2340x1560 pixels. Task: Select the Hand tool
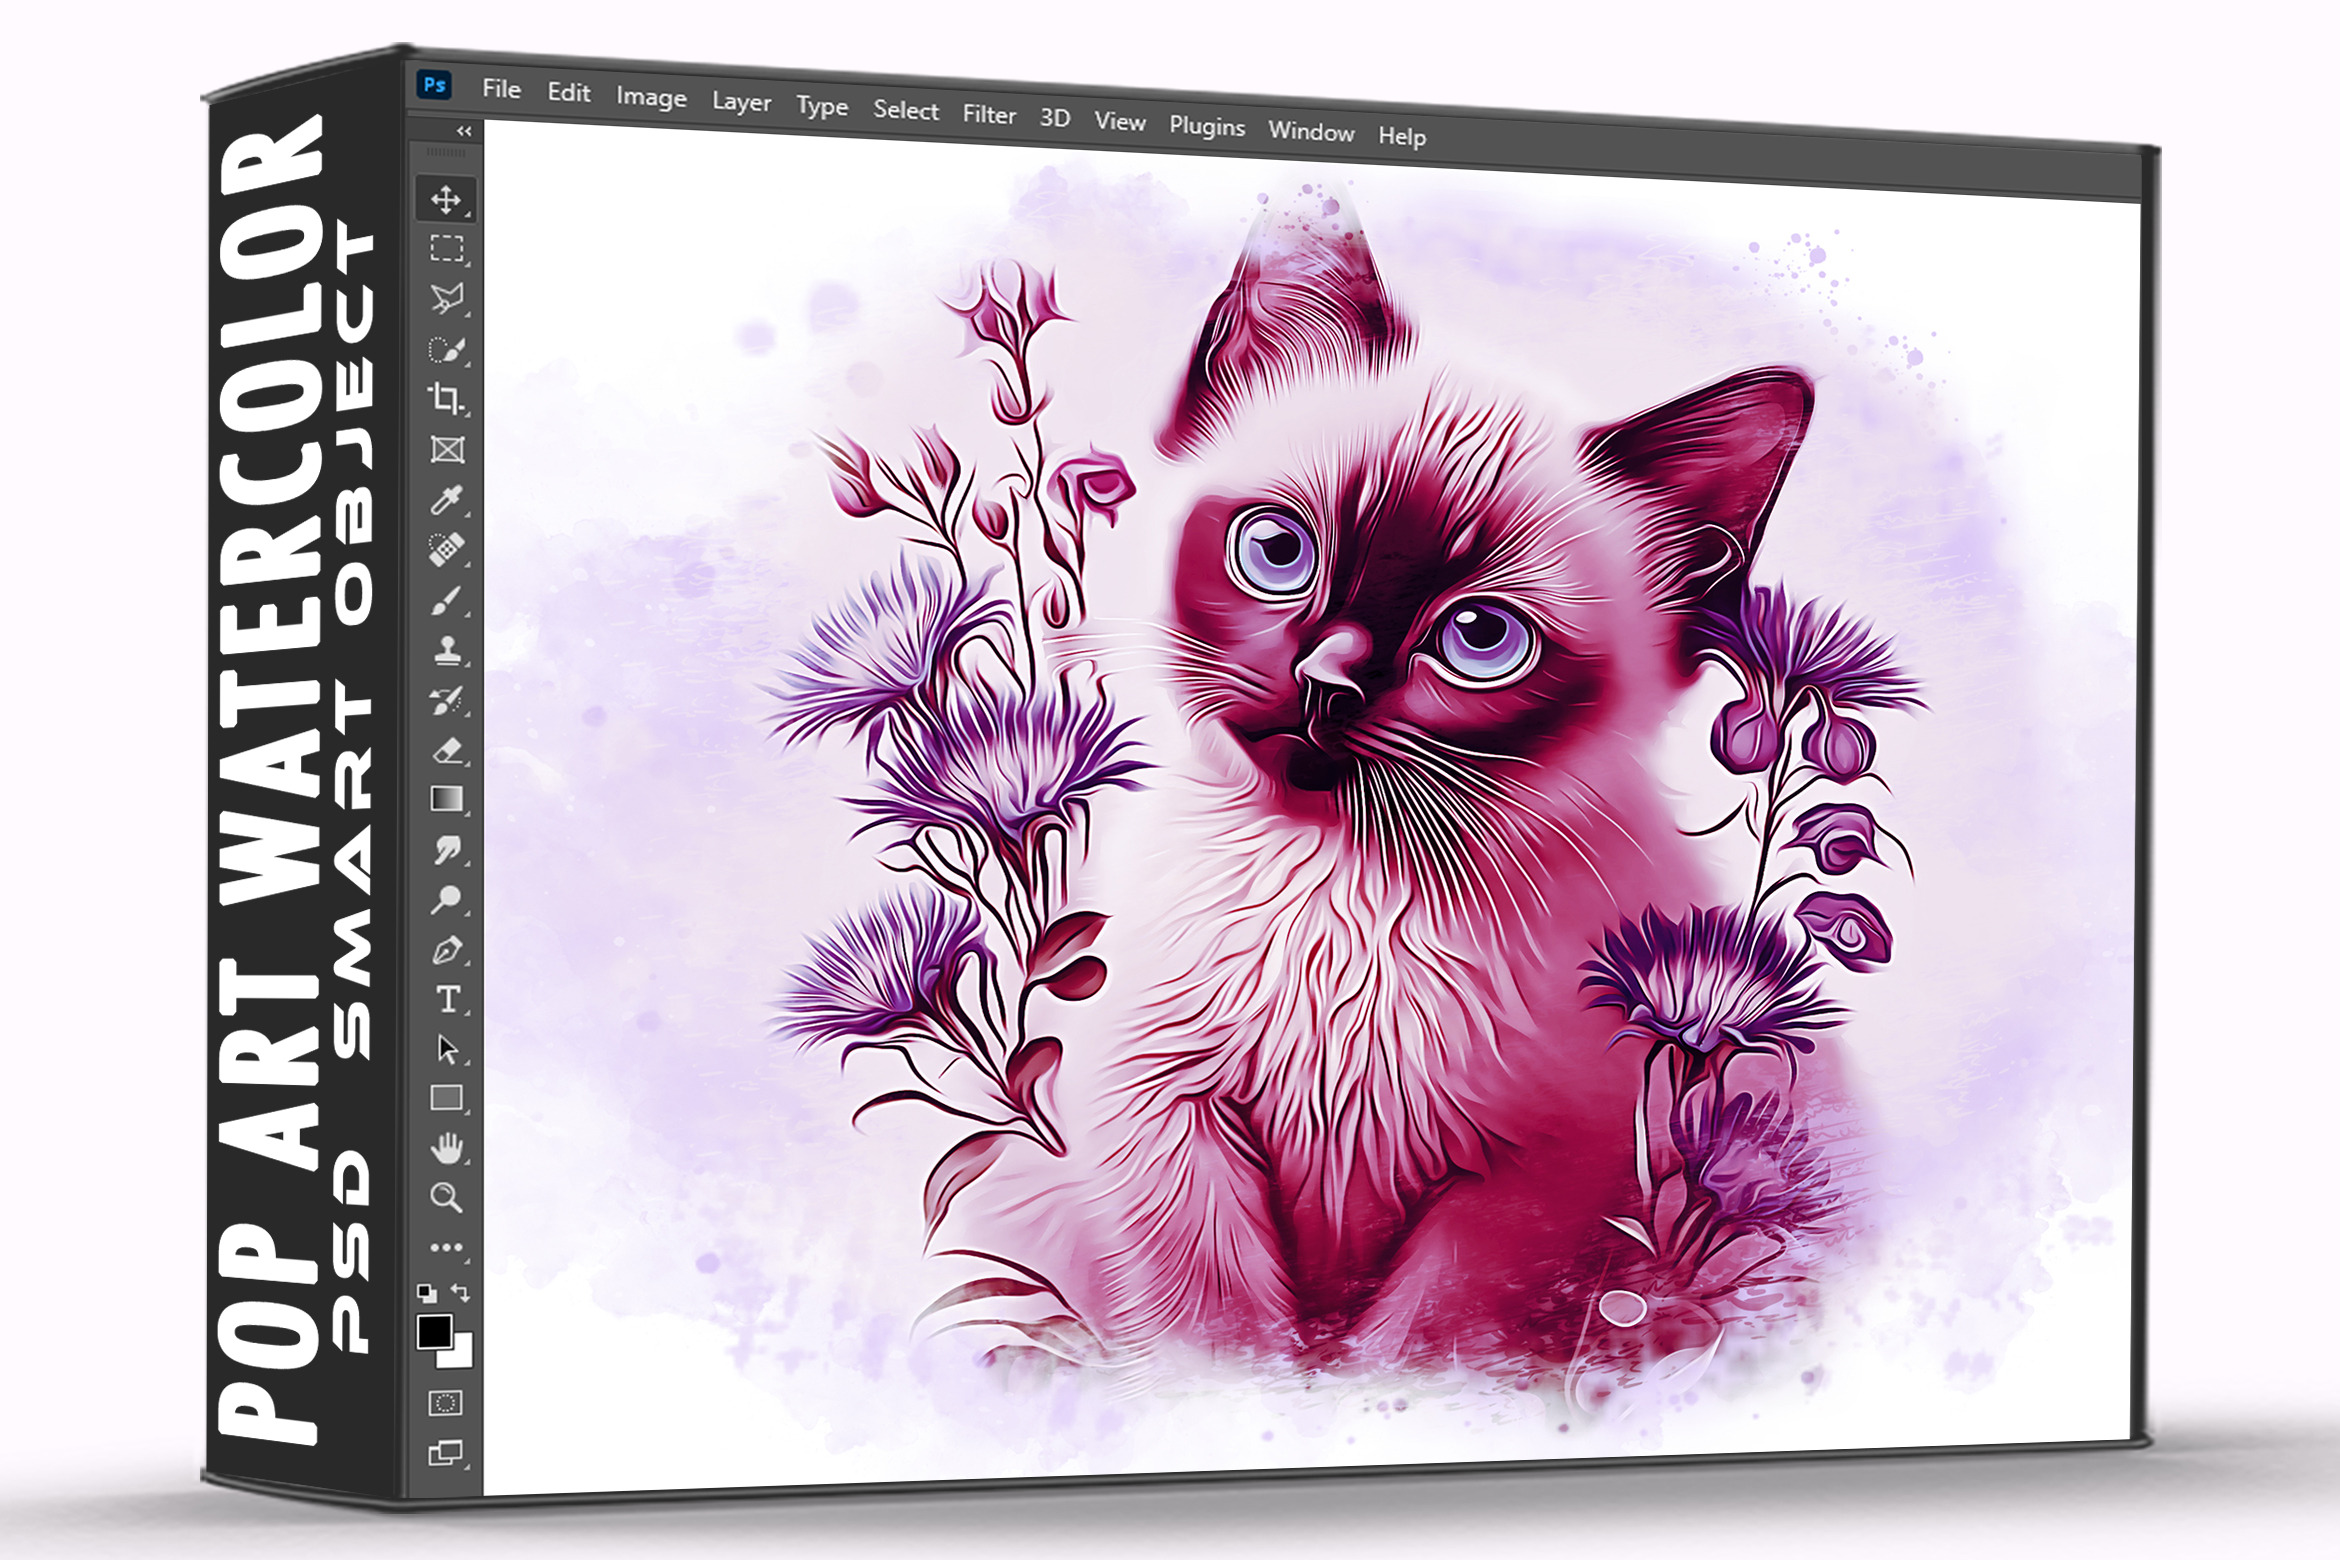[446, 1148]
